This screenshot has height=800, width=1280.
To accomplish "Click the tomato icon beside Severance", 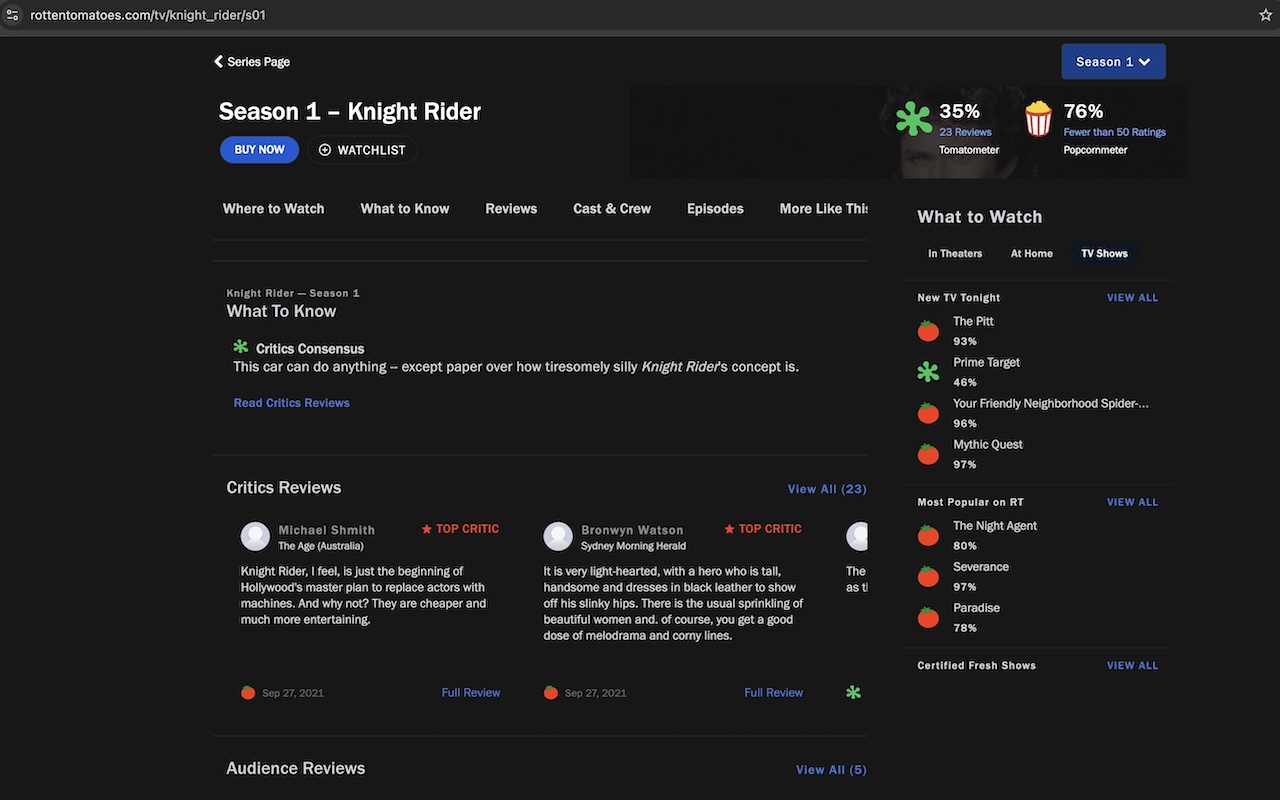I will 927,576.
